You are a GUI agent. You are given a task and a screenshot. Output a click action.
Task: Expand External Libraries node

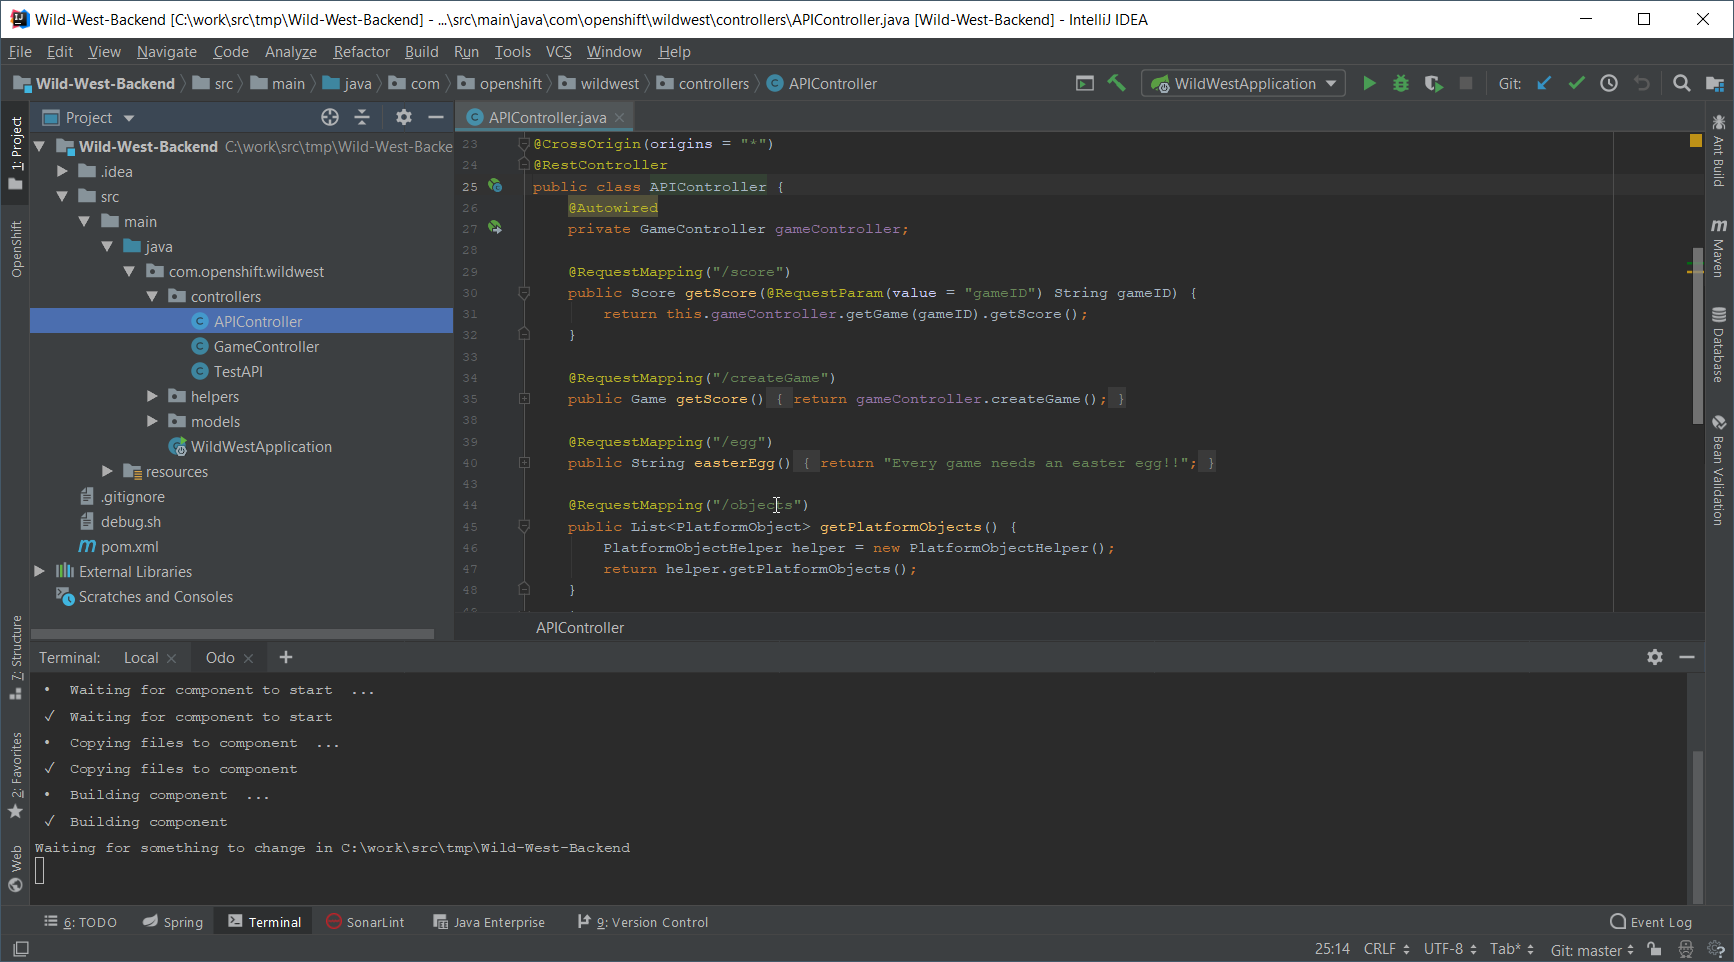click(x=39, y=572)
